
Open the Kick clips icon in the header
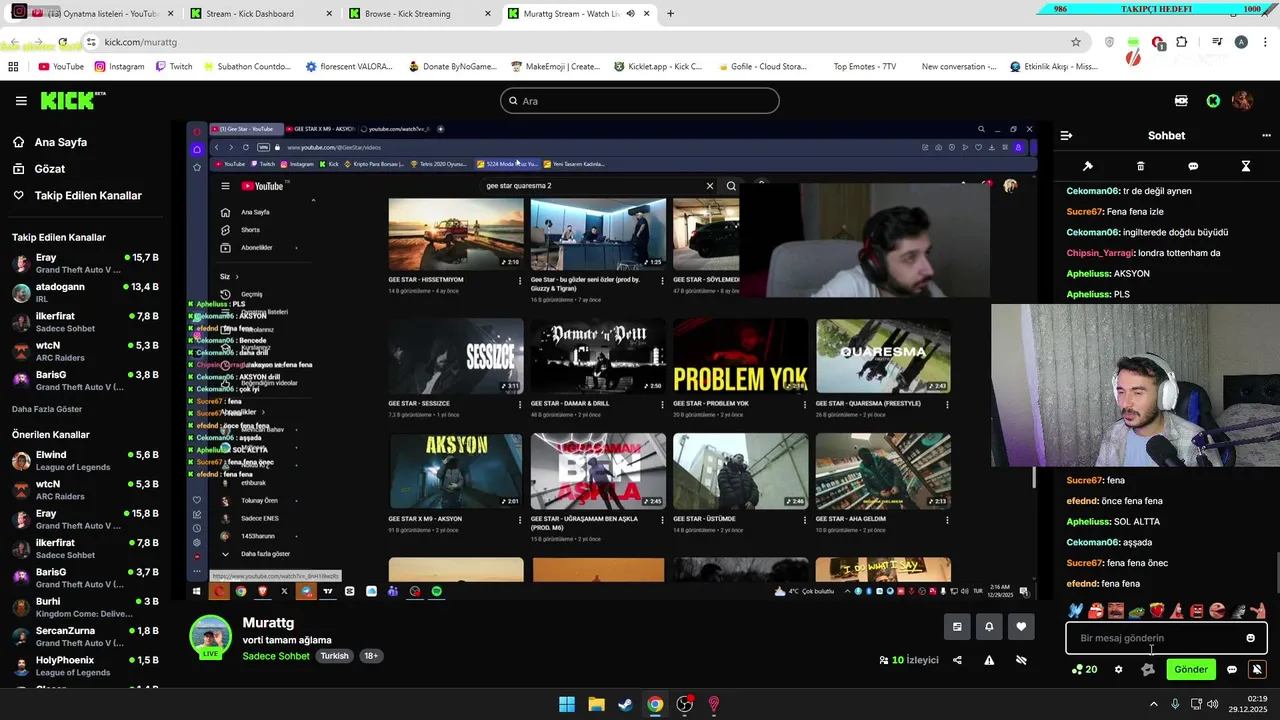click(1181, 101)
